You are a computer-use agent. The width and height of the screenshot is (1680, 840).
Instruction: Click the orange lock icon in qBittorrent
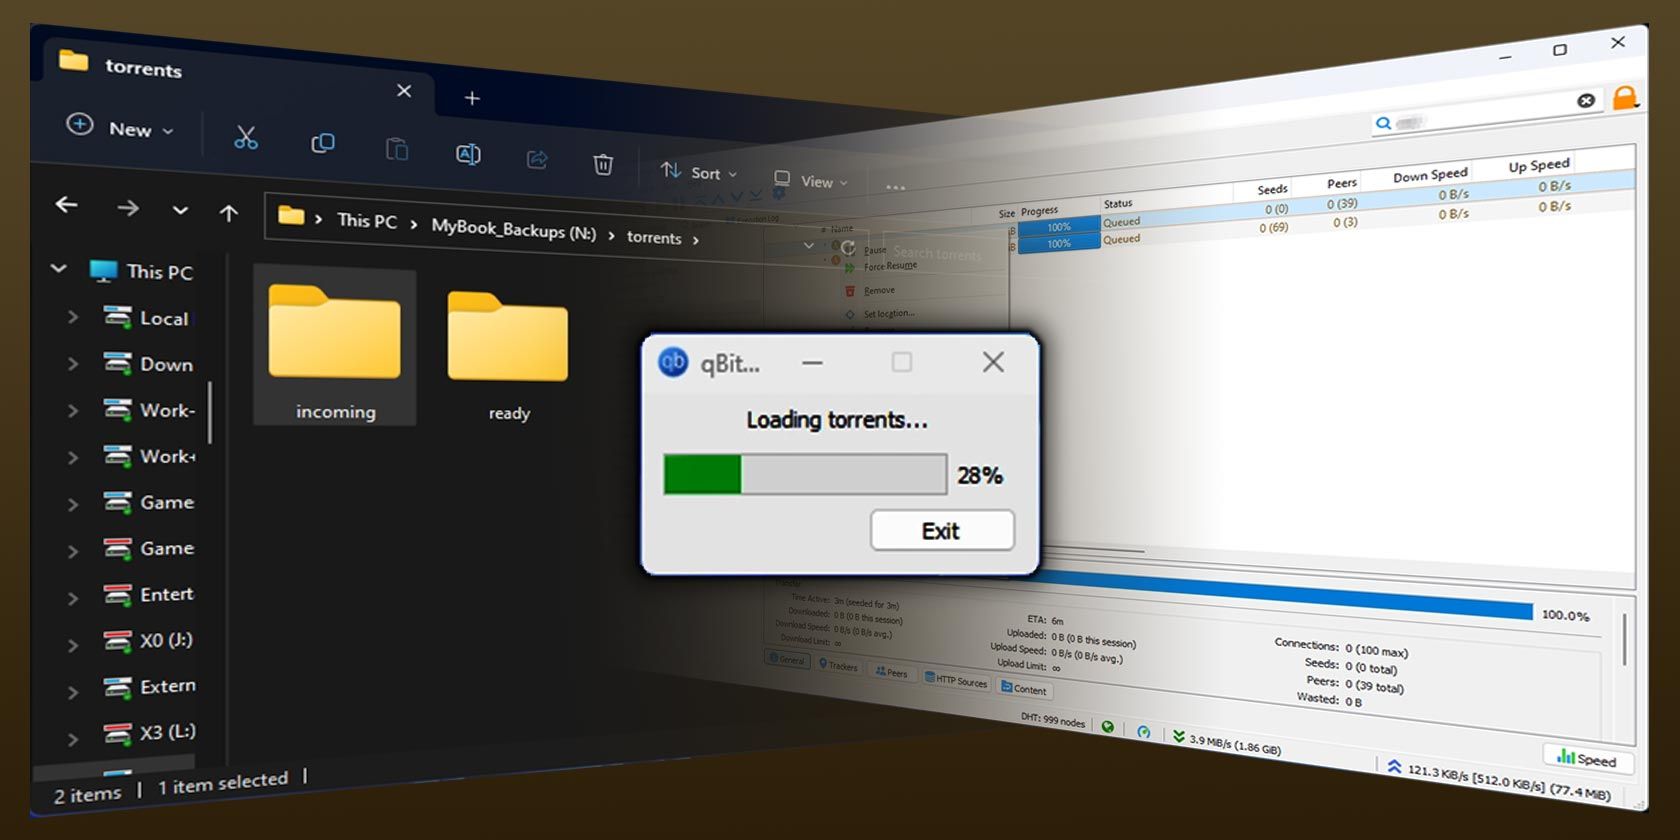(1625, 97)
